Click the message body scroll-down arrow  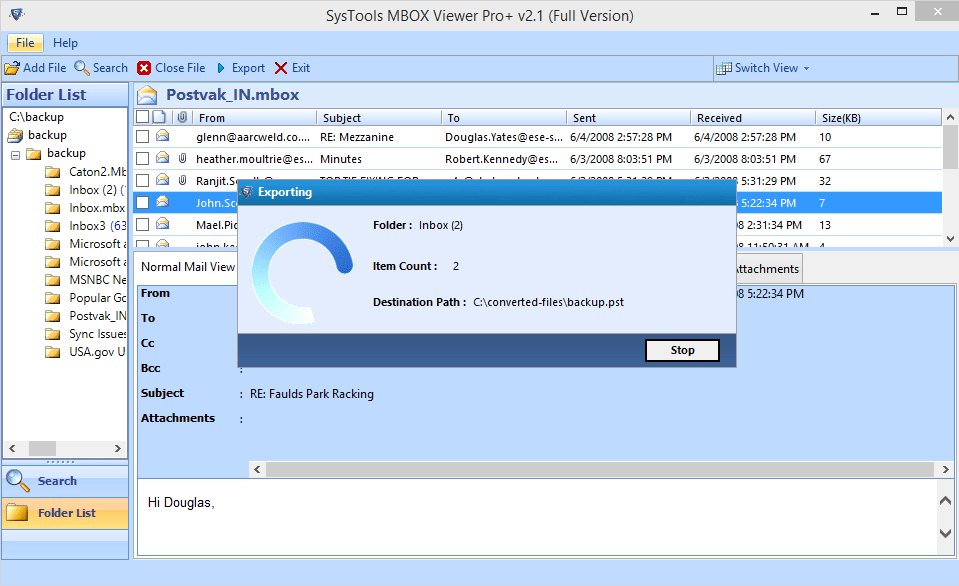946,533
